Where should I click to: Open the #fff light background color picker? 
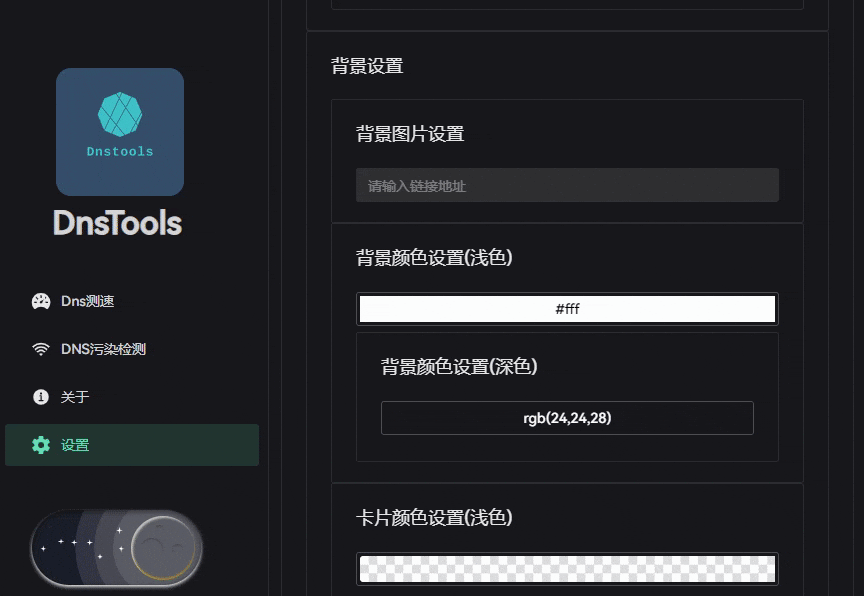[567, 308]
